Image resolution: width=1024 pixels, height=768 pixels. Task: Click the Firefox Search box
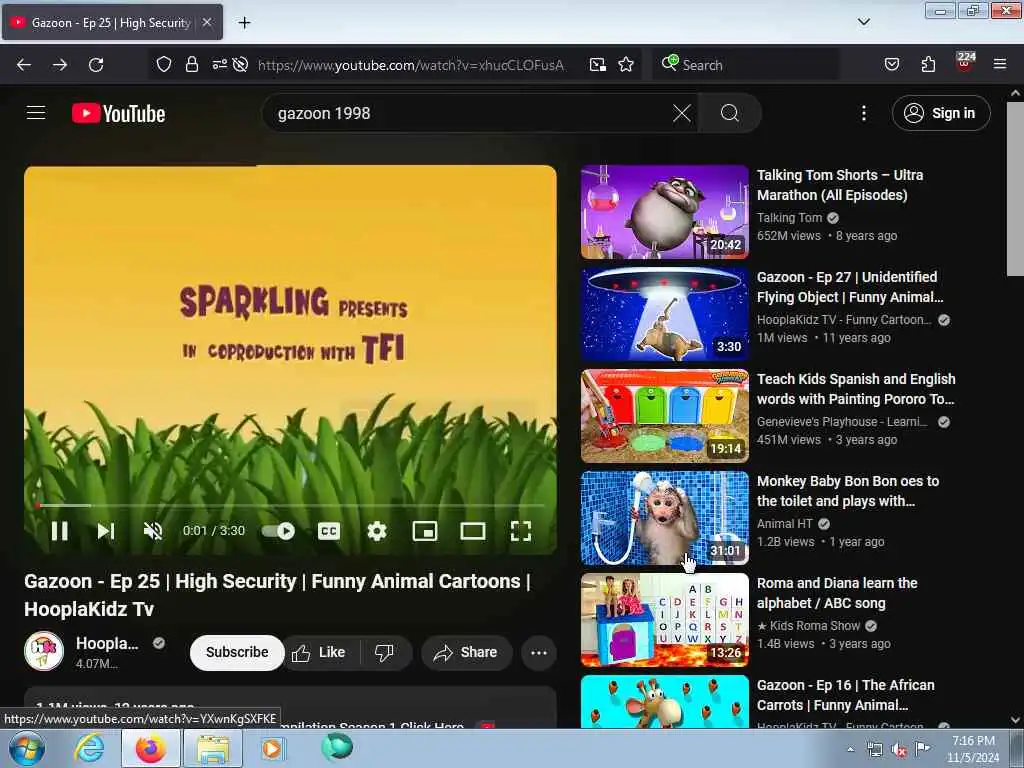[746, 65]
